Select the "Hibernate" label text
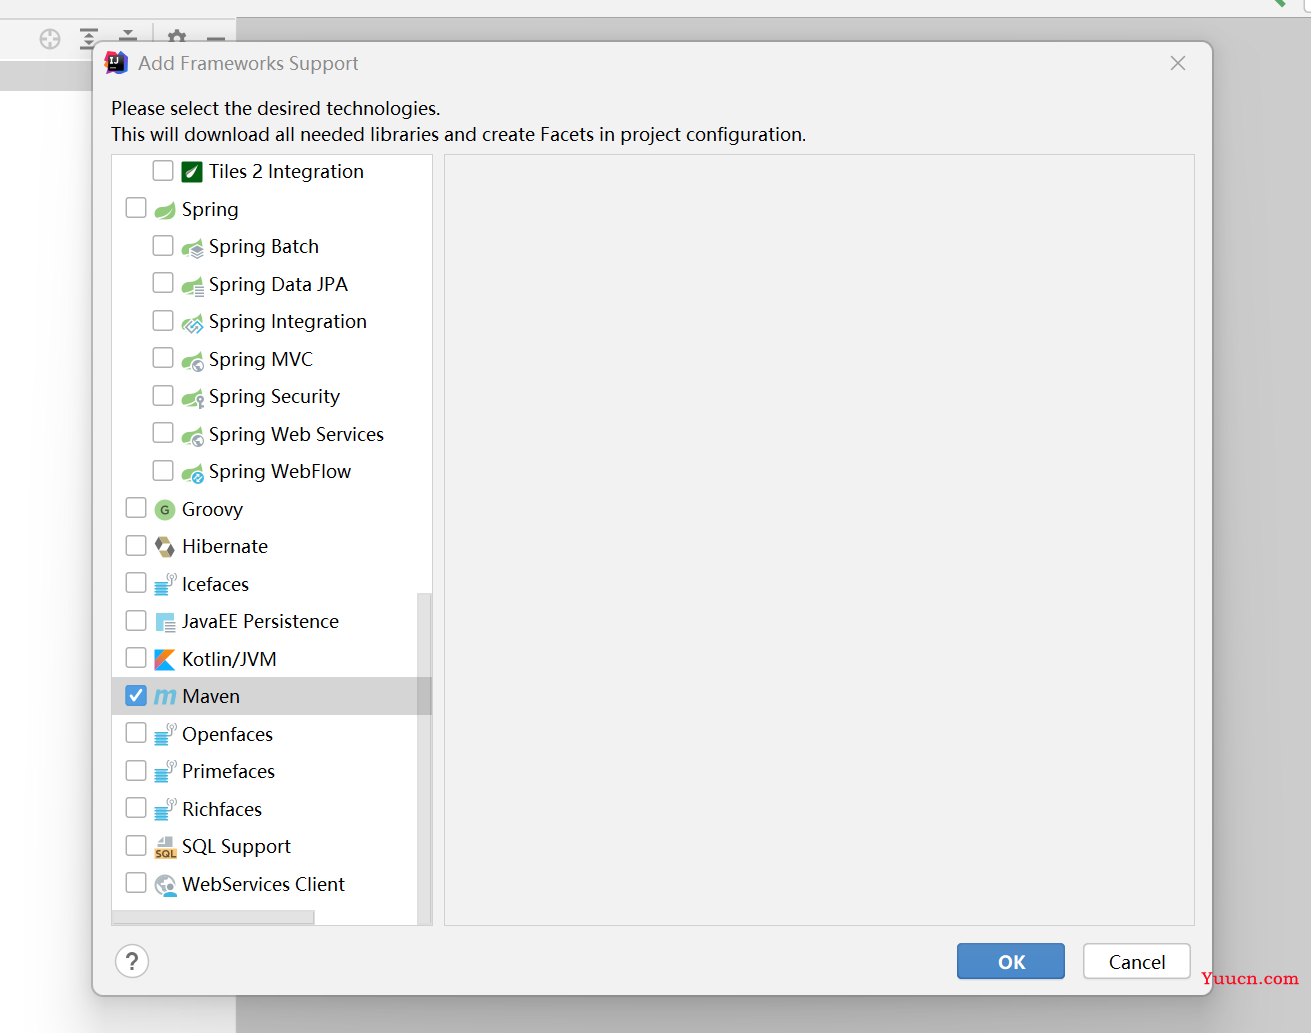This screenshot has width=1311, height=1033. point(225,547)
